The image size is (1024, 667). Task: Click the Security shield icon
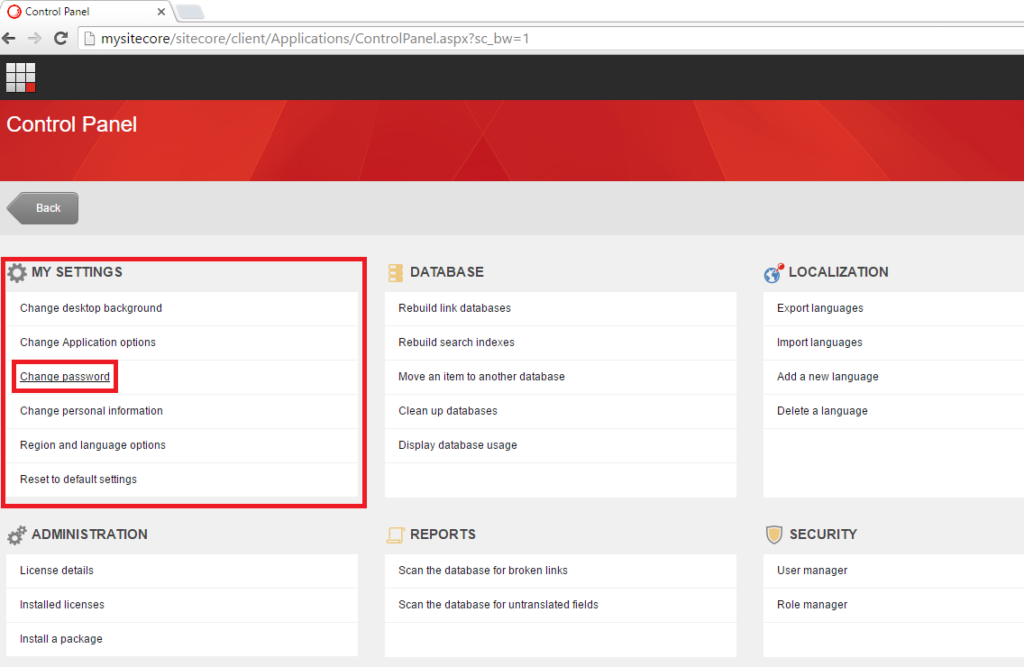coord(774,534)
